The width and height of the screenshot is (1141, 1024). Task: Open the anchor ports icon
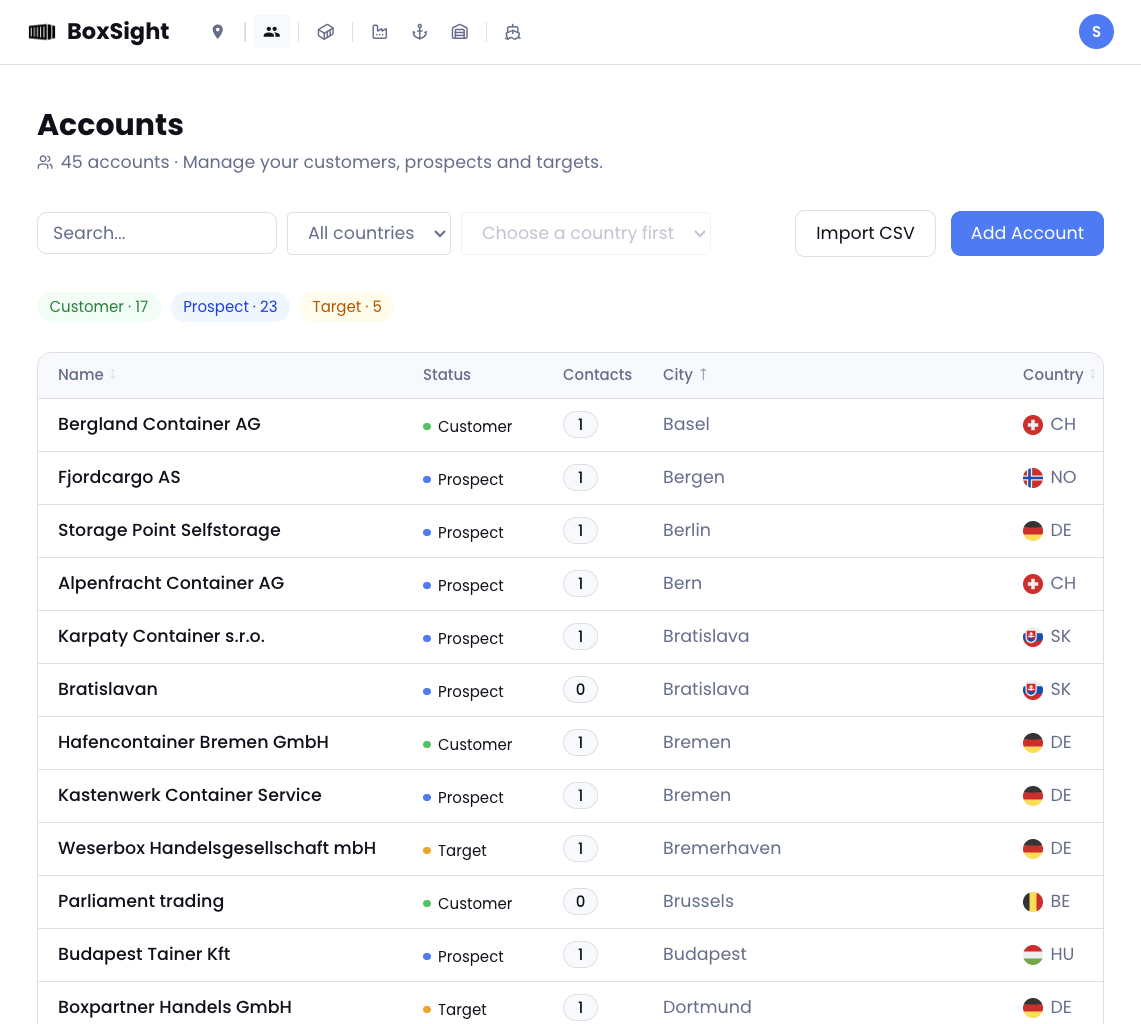click(420, 32)
